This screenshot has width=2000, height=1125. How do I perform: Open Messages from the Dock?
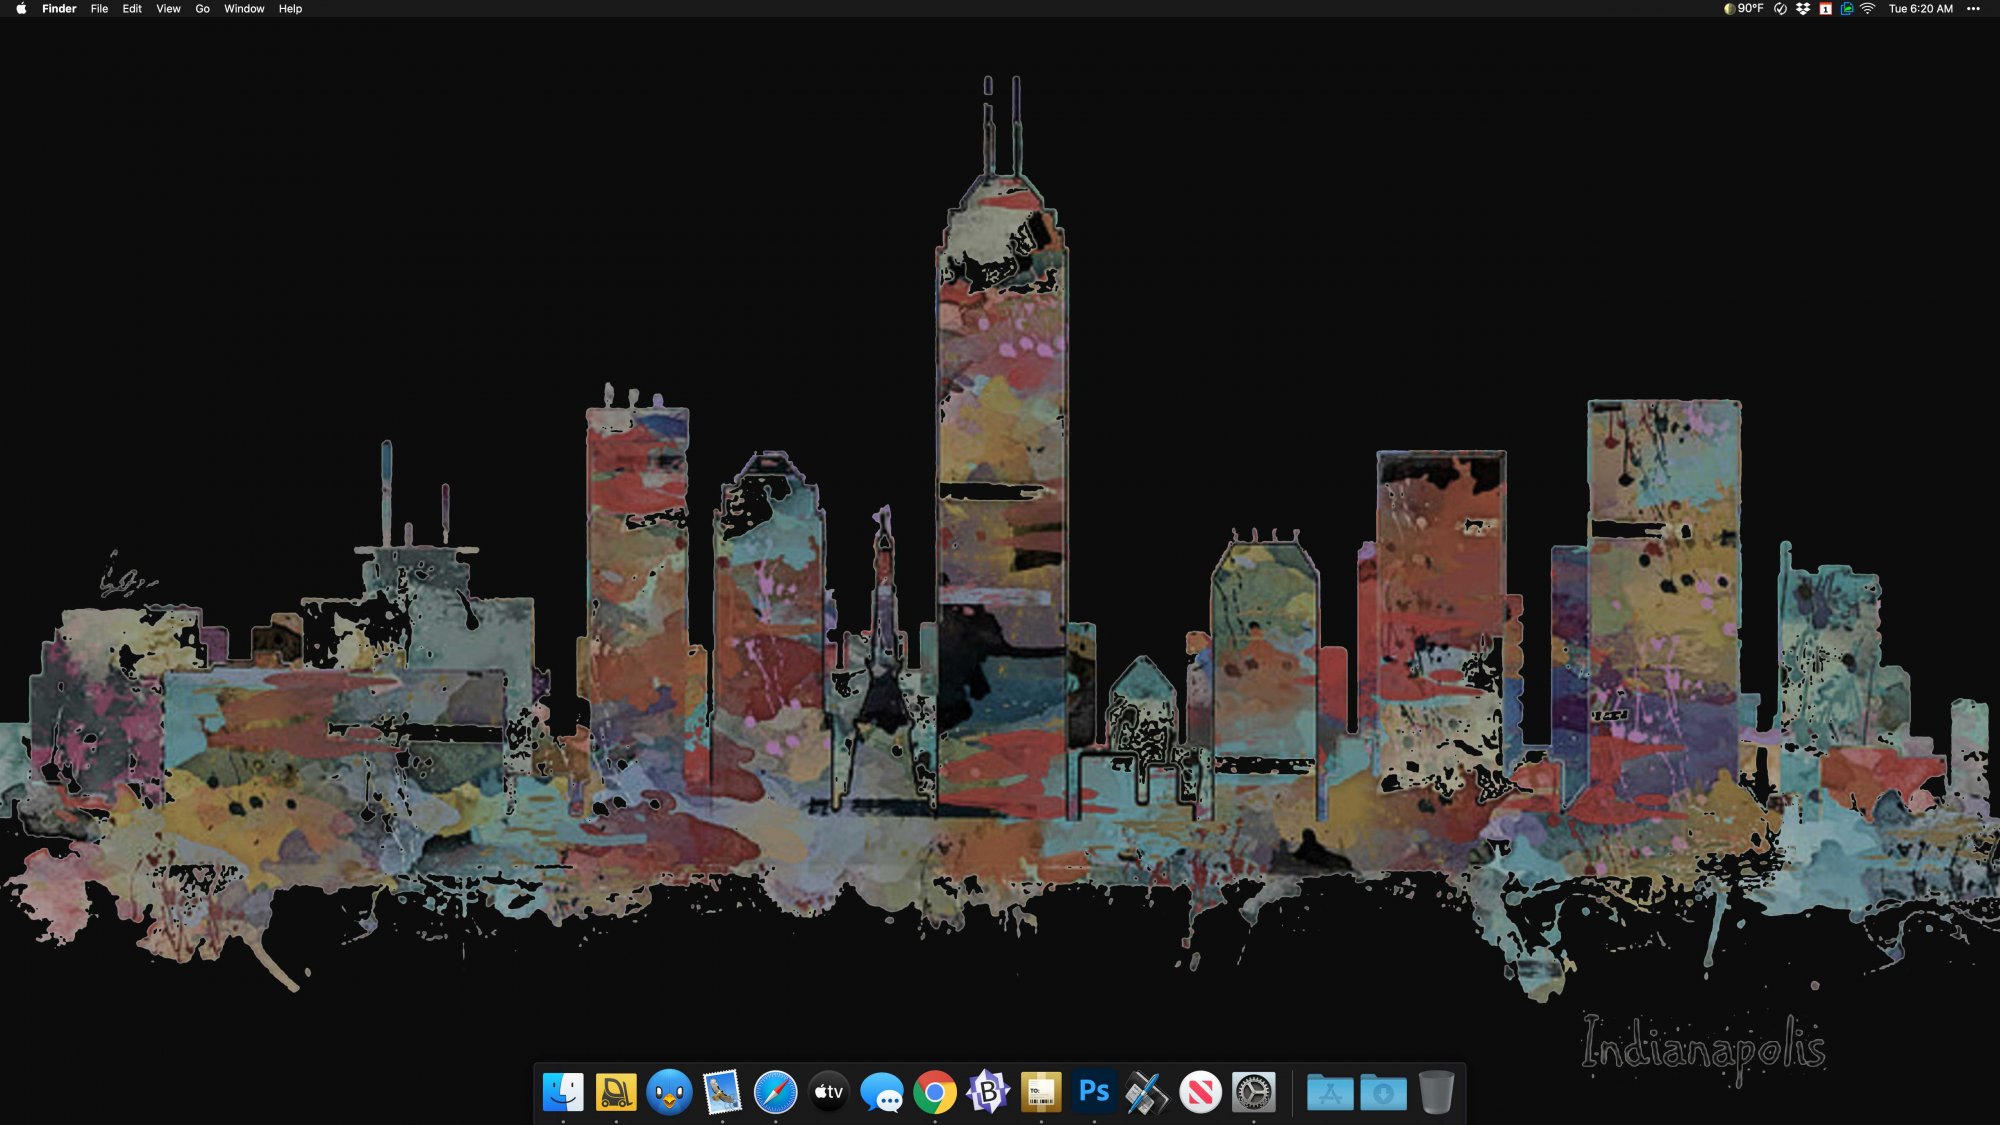881,1092
